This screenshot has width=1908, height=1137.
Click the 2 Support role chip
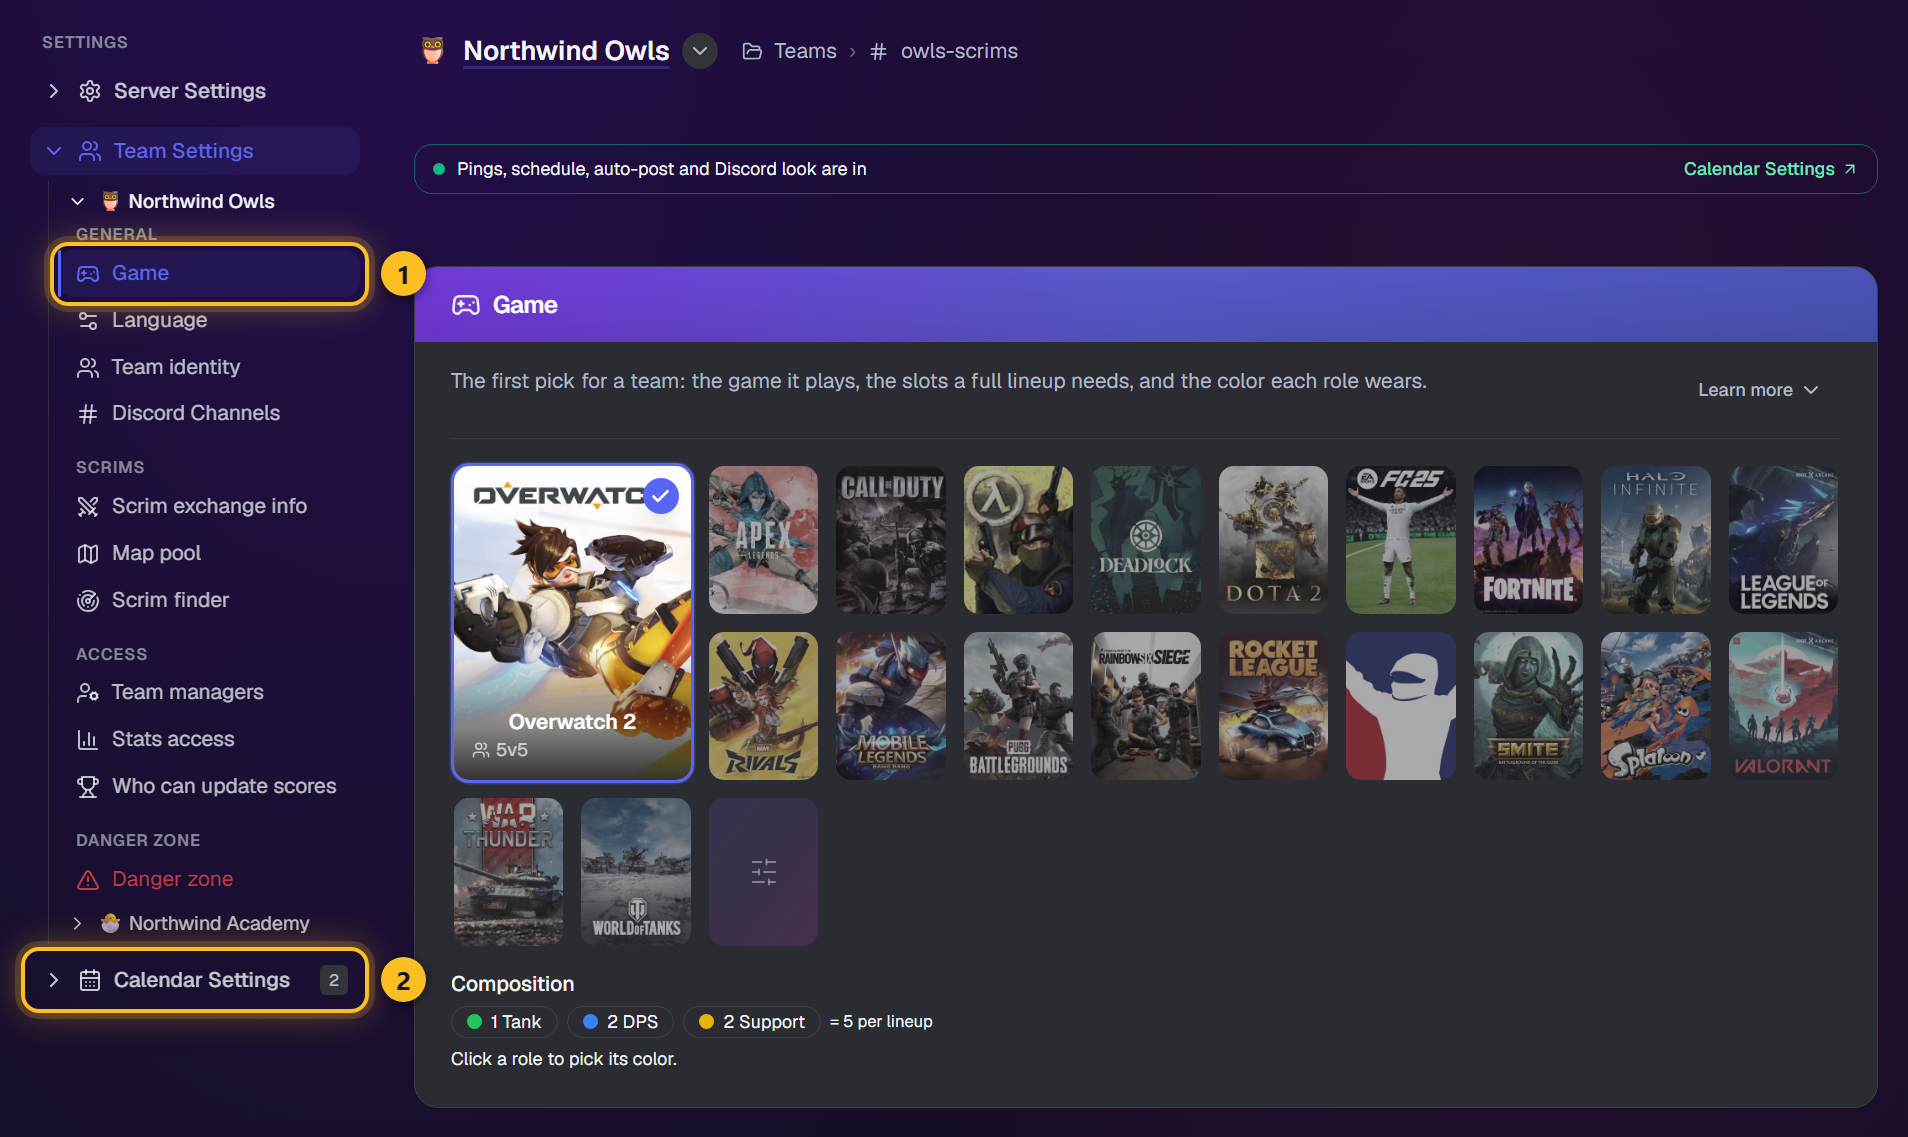pyautogui.click(x=752, y=1022)
